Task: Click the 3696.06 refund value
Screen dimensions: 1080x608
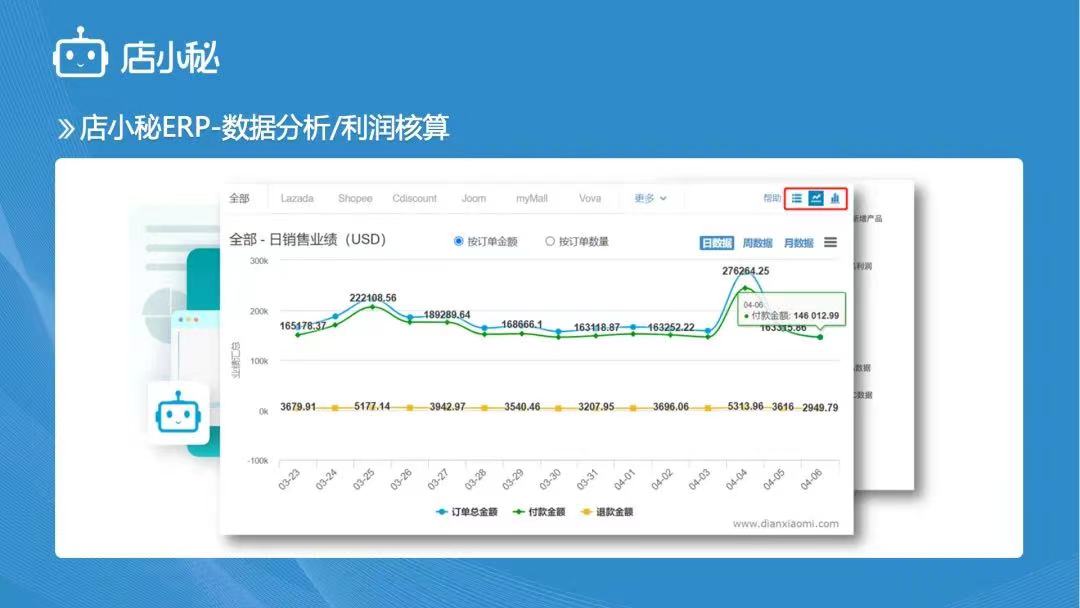Action: tap(671, 407)
